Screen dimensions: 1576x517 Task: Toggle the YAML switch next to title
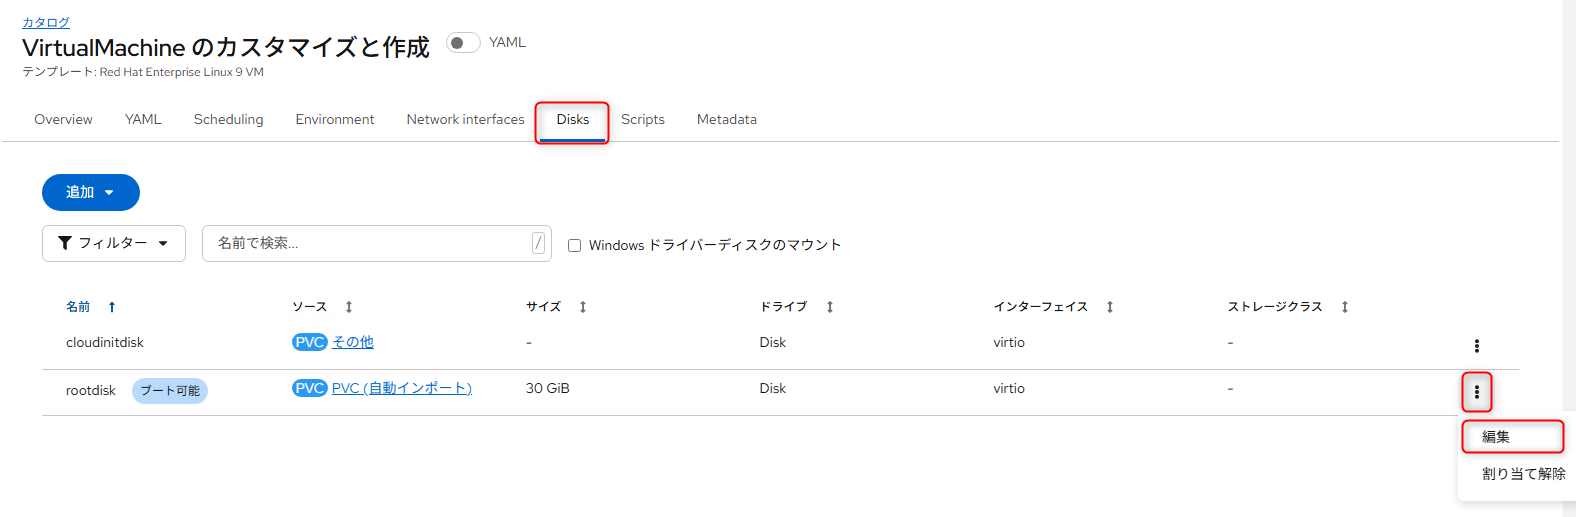click(463, 42)
